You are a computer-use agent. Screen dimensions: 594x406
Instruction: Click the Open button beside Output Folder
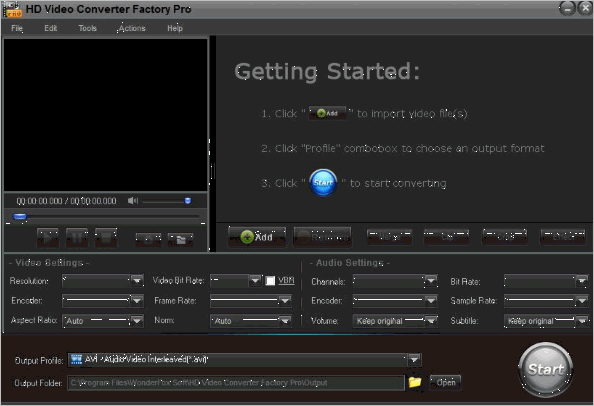(446, 383)
